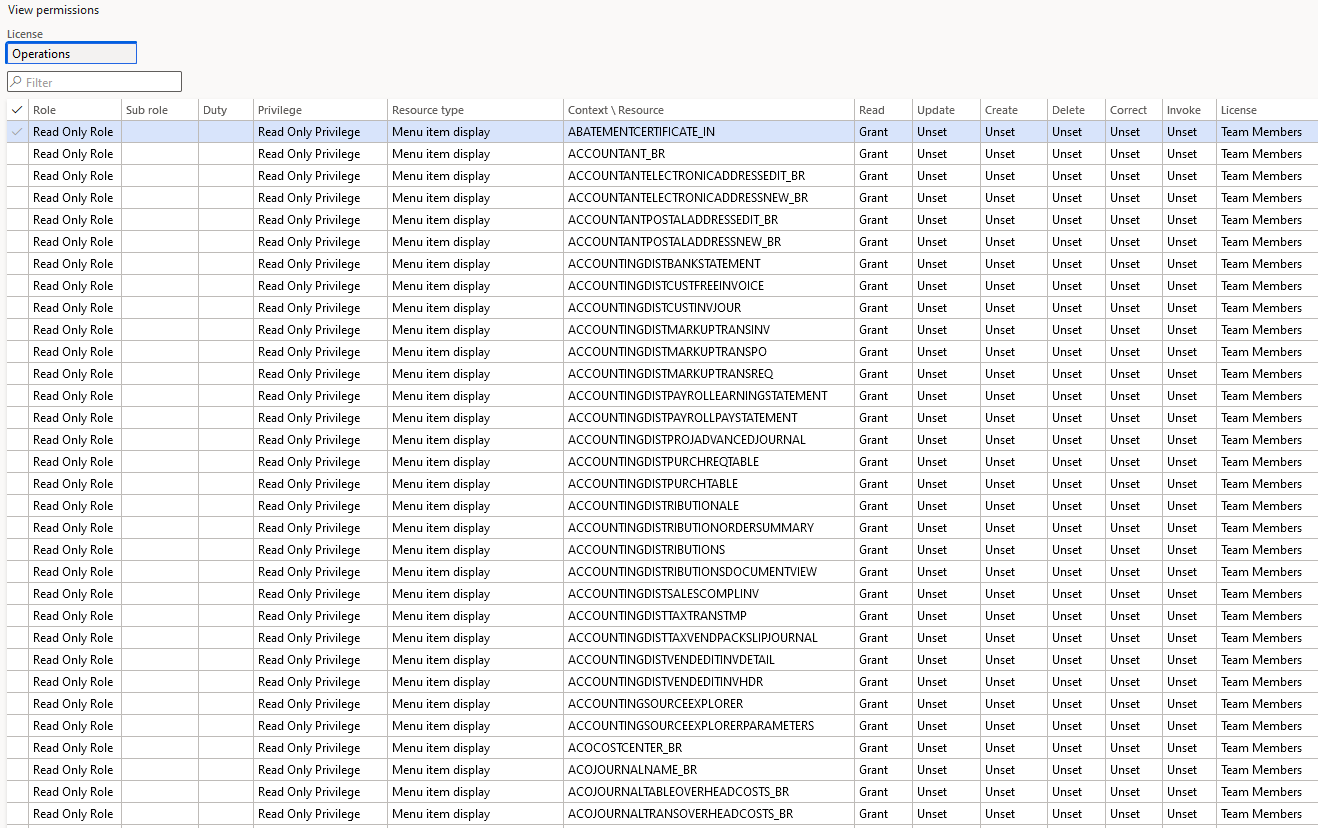Select the ACCOUNTINGDISTCUSTINVJOUR cell

click(709, 308)
